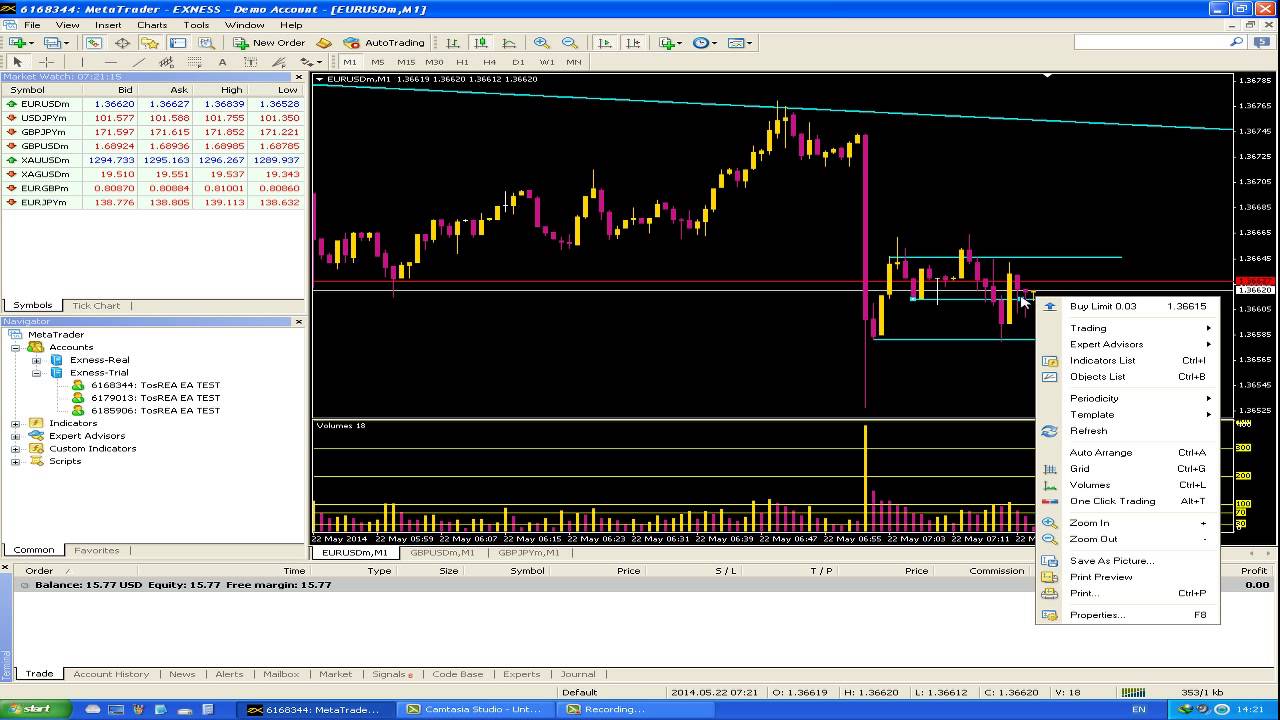Open the indicators list toolbar icon

tap(669, 43)
